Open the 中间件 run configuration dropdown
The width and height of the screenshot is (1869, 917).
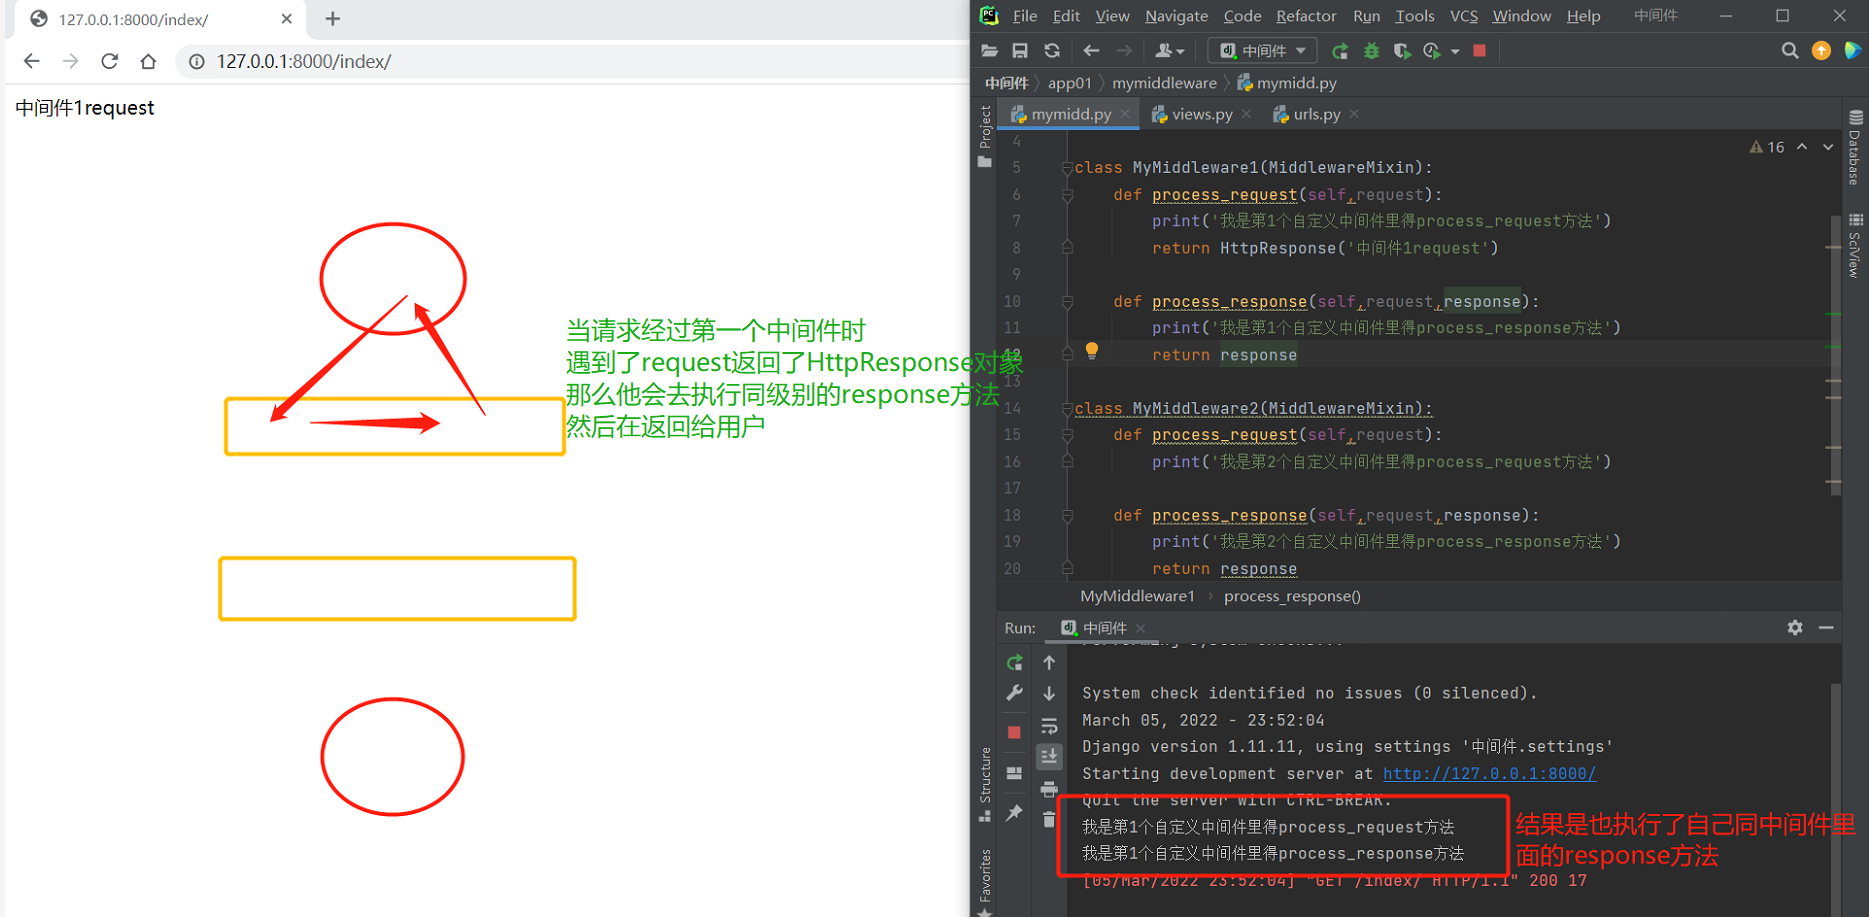coord(1262,51)
